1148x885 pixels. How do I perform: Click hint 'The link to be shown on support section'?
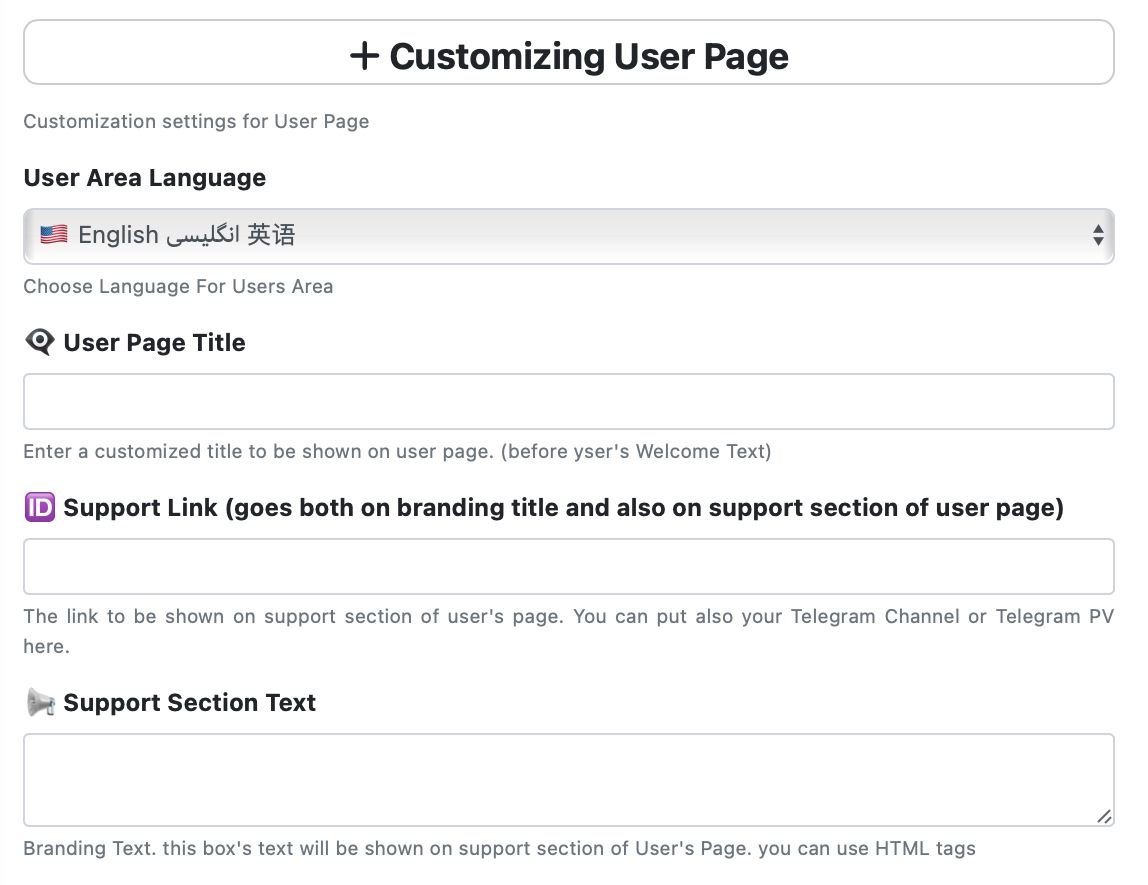pos(569,631)
